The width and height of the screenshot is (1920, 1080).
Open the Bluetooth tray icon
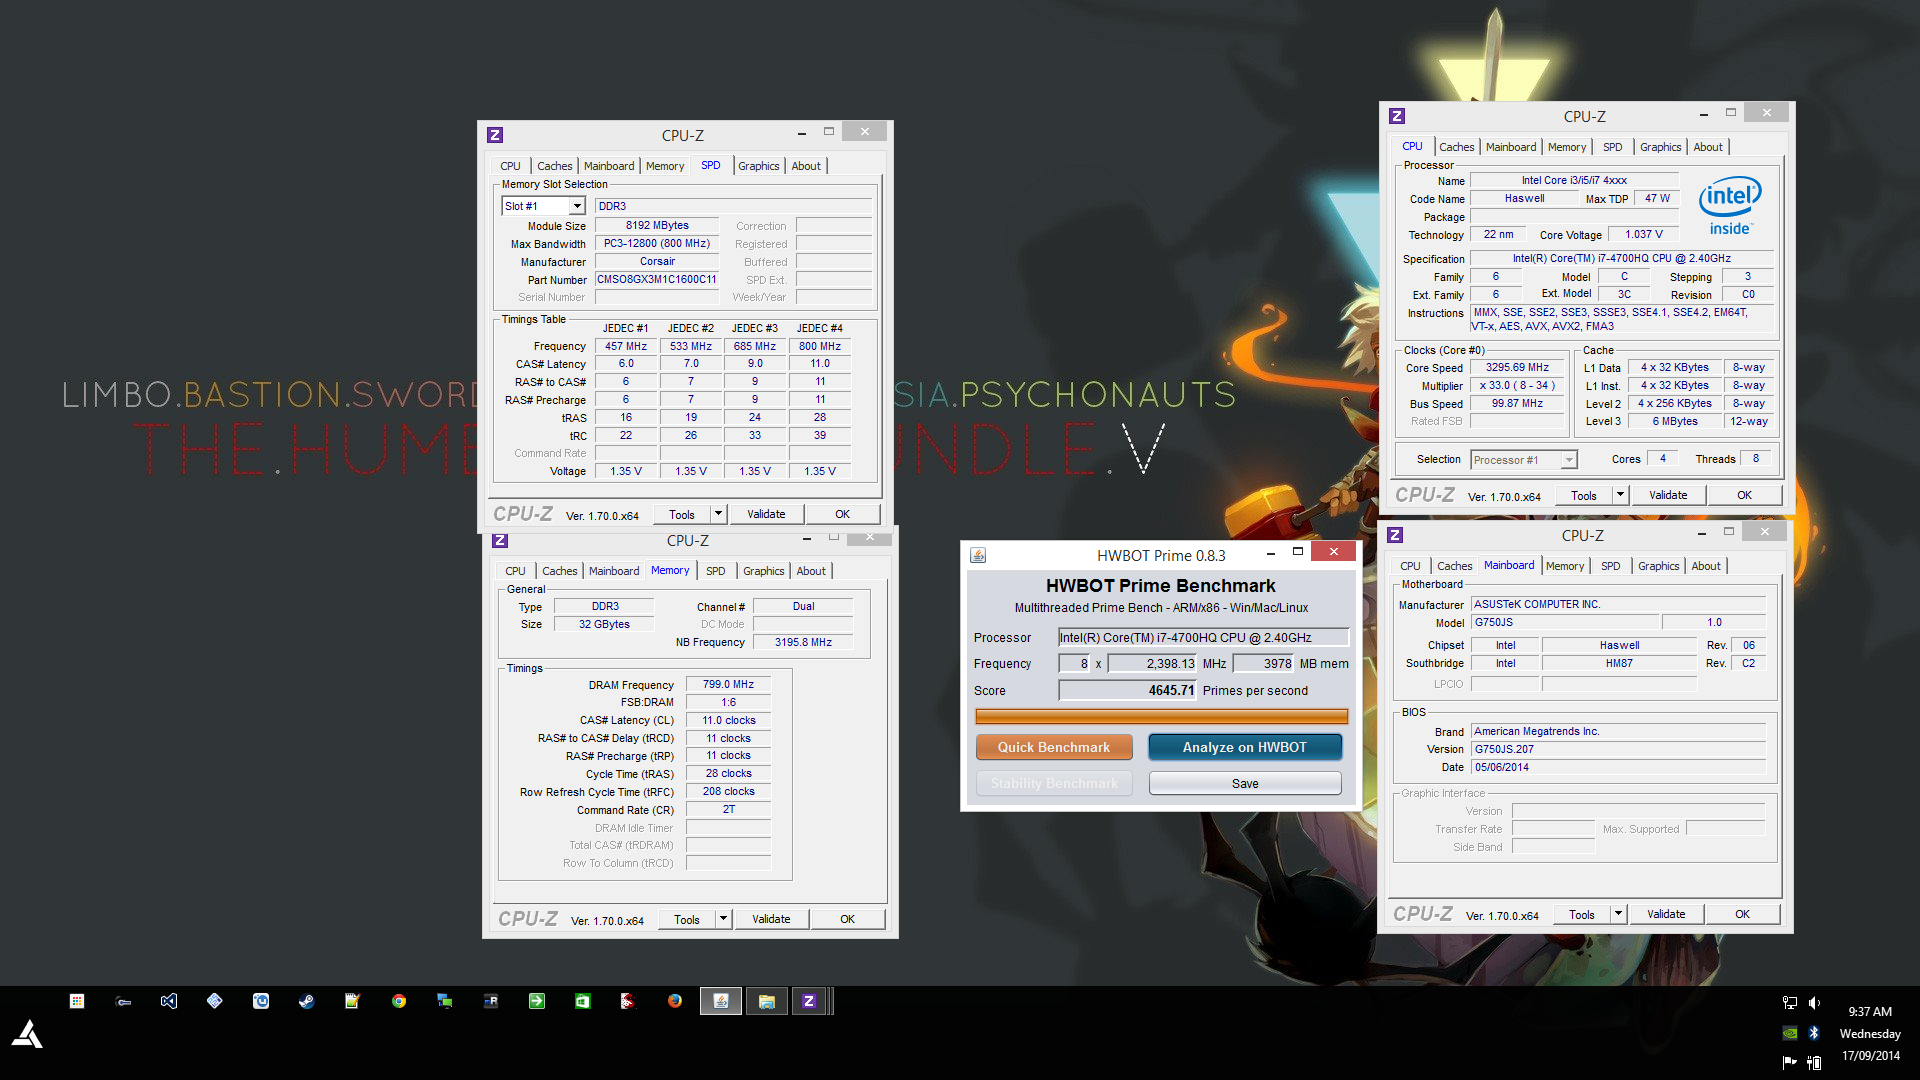[1814, 1033]
